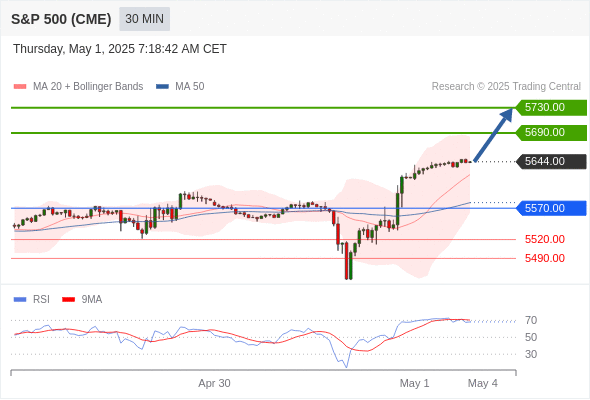Click the Apr 30 date axis label
590x400 pixels.
click(x=214, y=383)
